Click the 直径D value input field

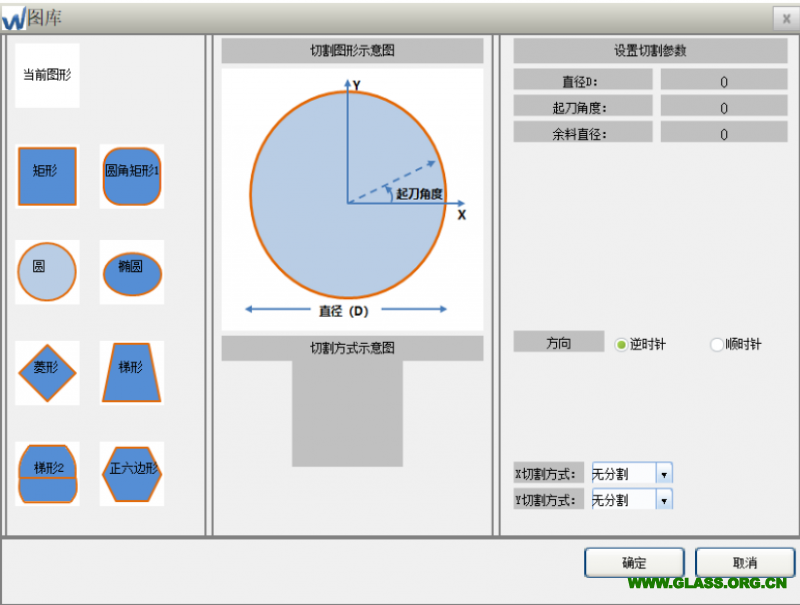tap(724, 81)
